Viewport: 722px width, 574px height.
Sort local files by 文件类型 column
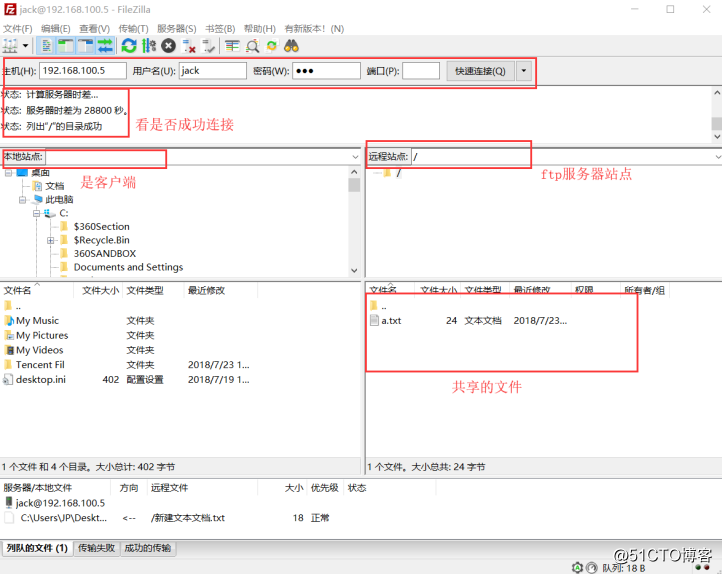coord(153,290)
